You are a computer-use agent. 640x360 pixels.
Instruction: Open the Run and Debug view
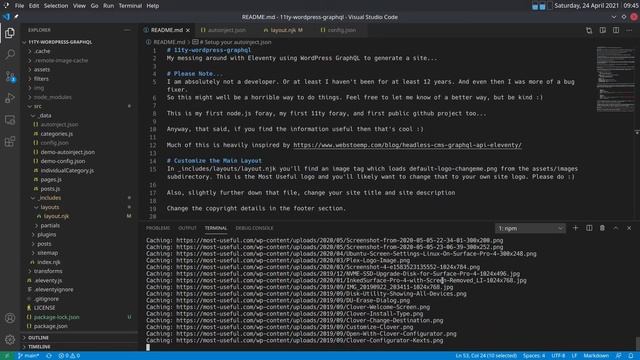[10, 98]
